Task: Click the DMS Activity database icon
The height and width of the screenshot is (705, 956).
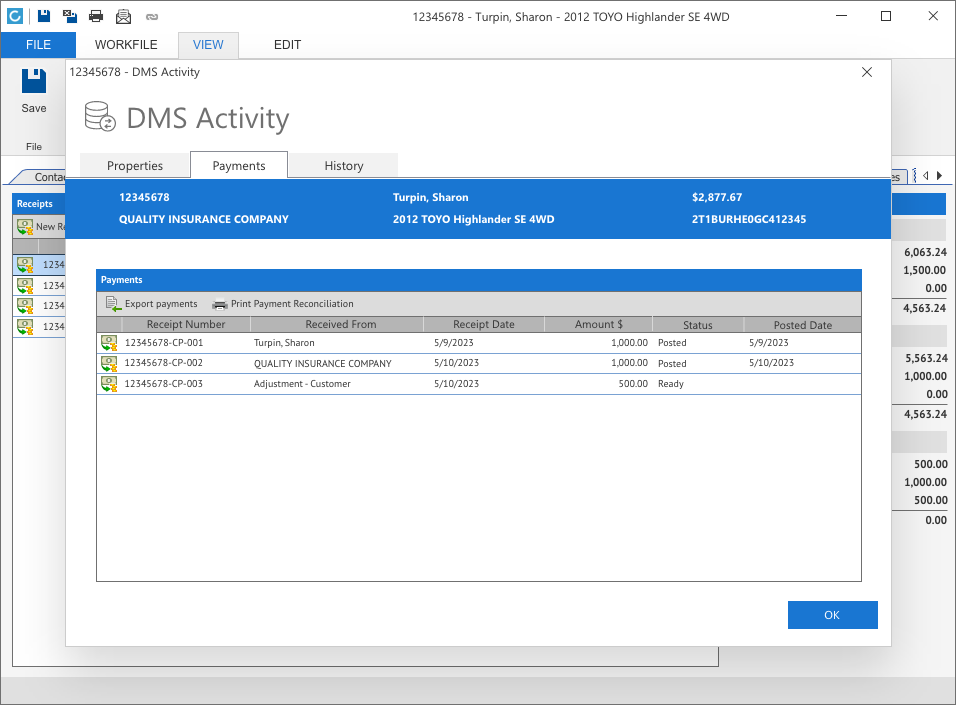Action: click(100, 116)
